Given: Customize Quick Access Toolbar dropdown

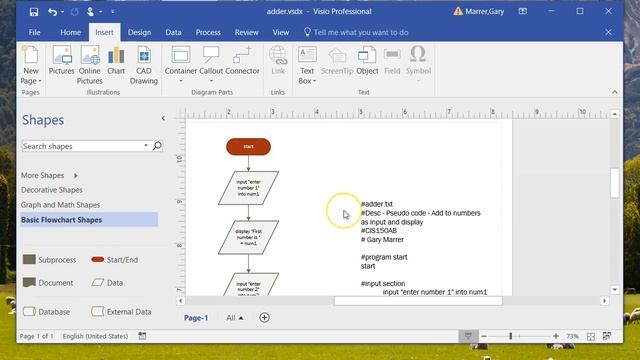Looking at the screenshot, I should tap(113, 12).
